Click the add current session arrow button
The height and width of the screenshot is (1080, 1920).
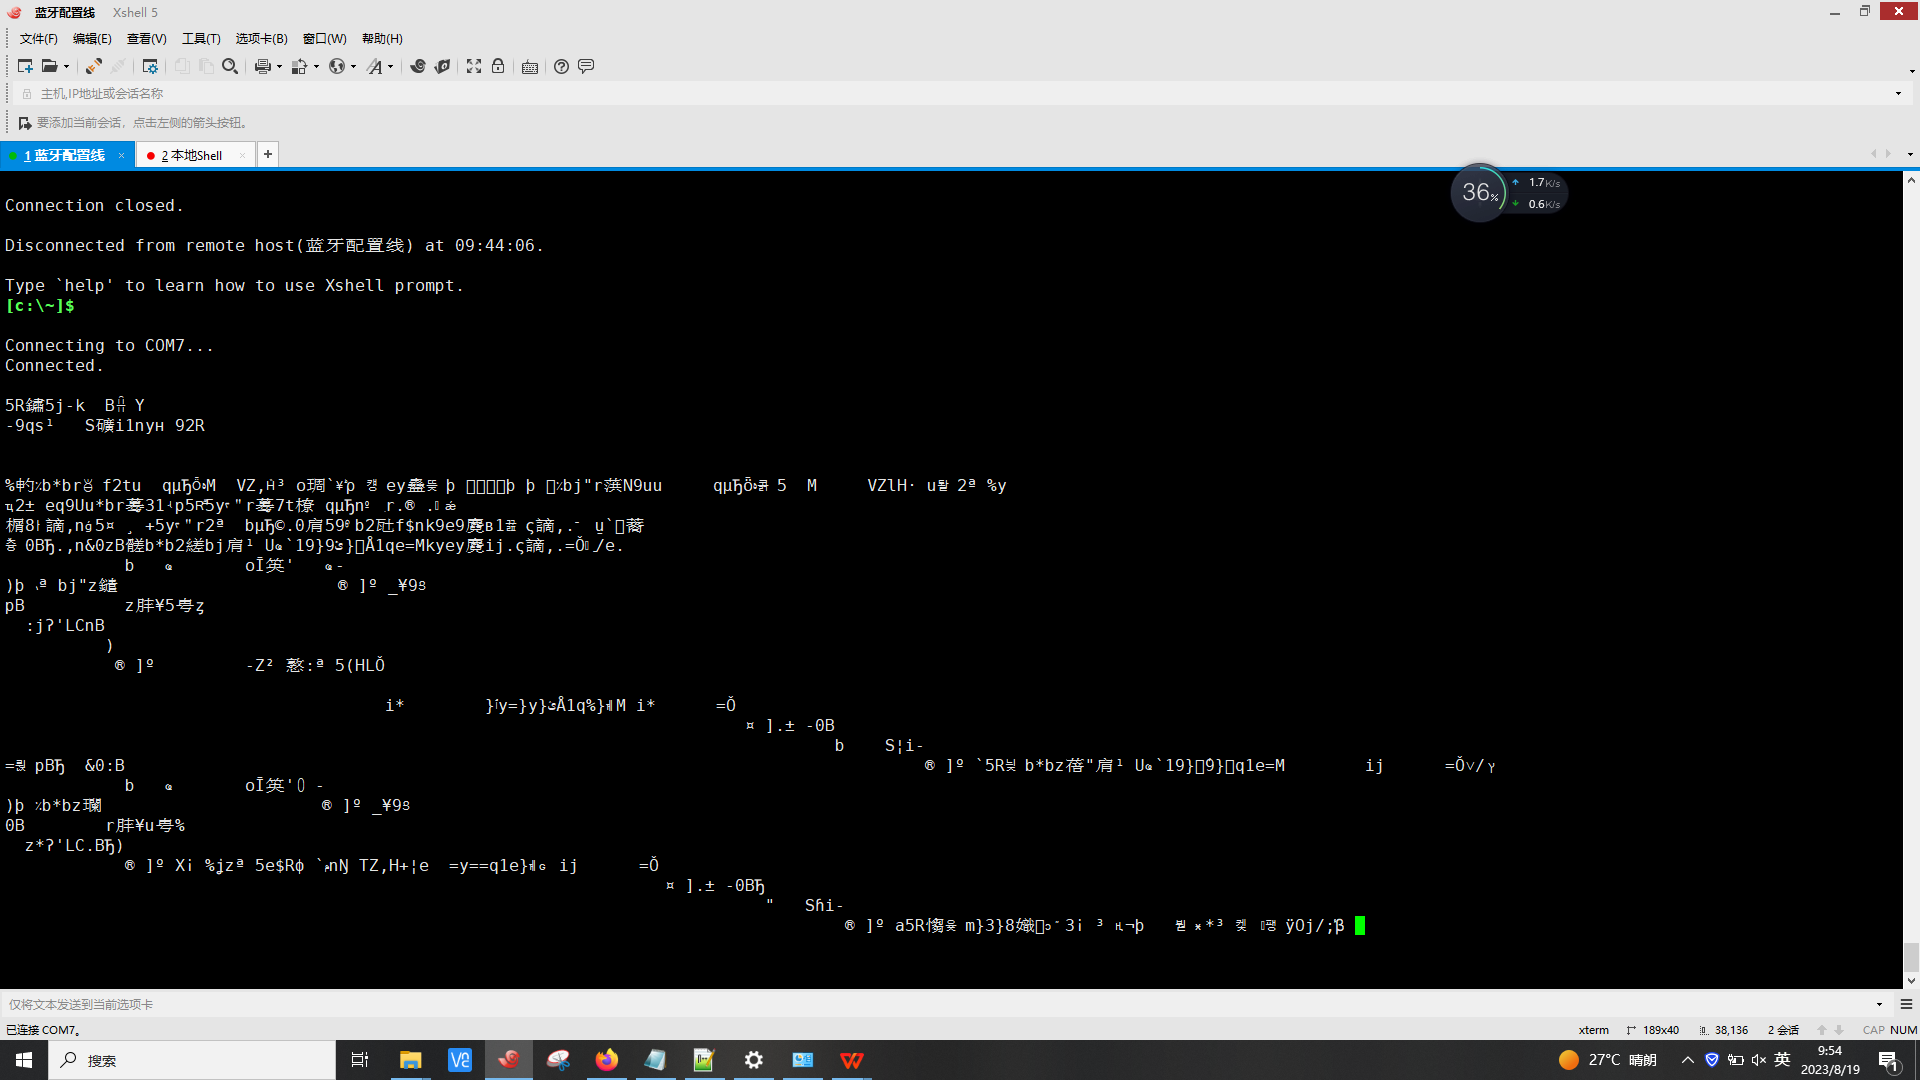click(x=25, y=123)
